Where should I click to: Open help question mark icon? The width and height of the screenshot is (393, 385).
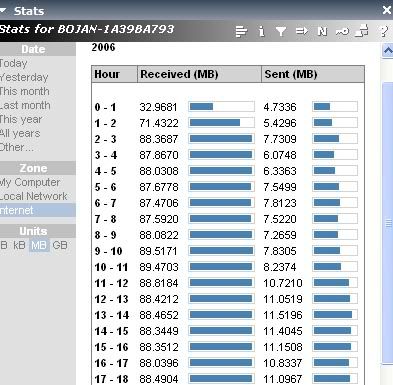(x=384, y=31)
